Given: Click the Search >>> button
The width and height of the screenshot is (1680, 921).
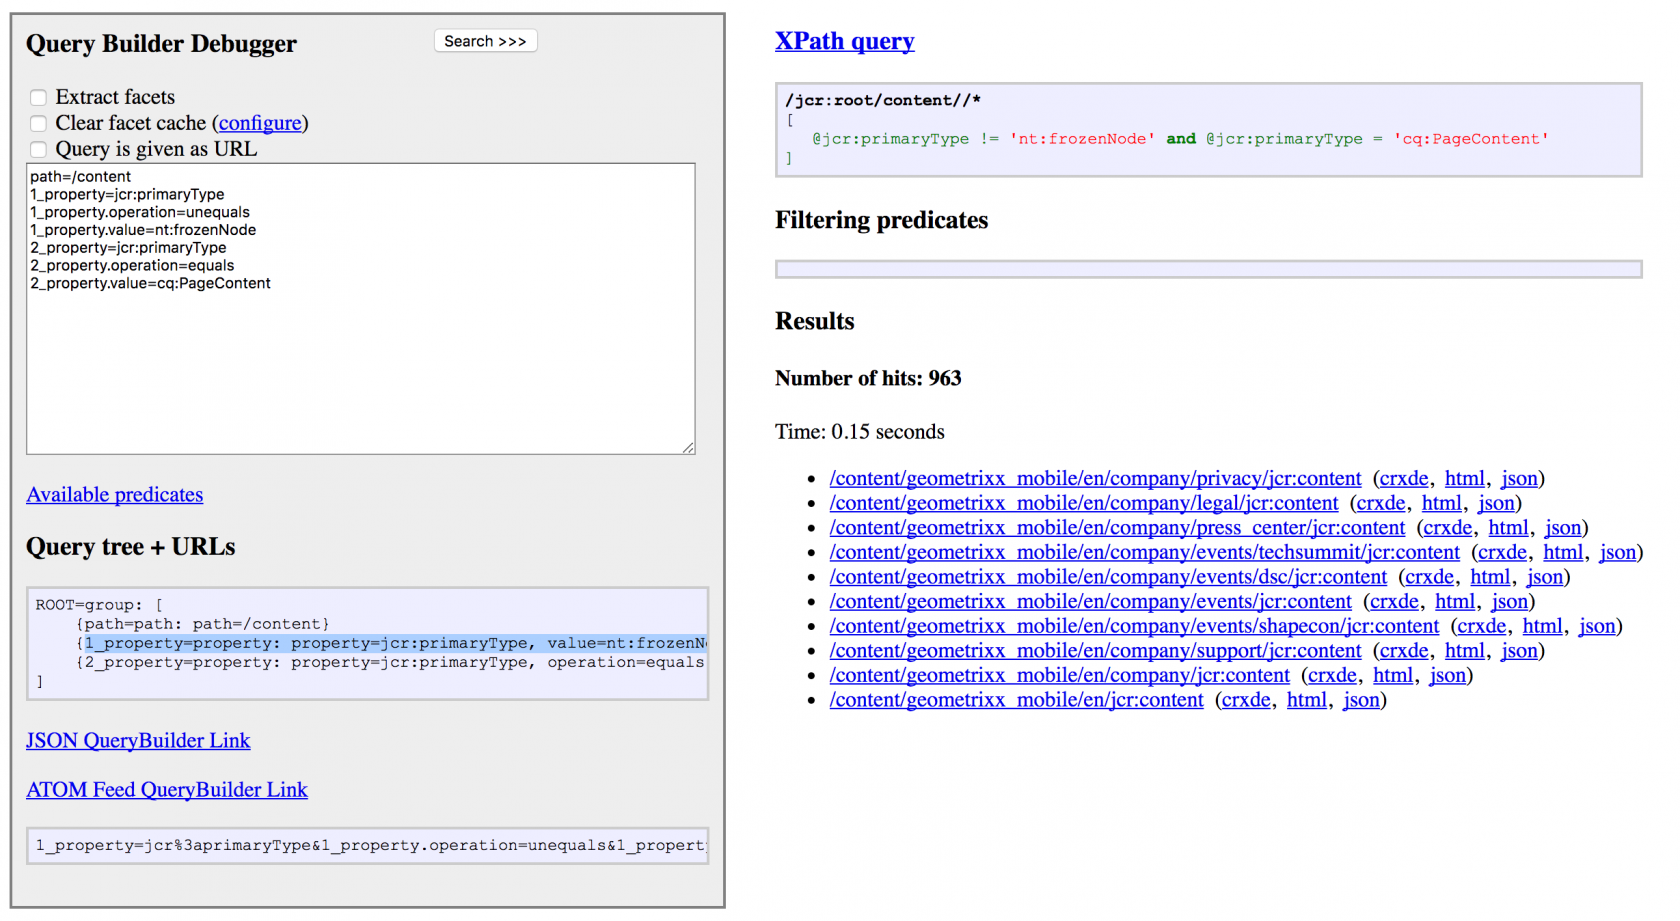Looking at the screenshot, I should click(485, 40).
